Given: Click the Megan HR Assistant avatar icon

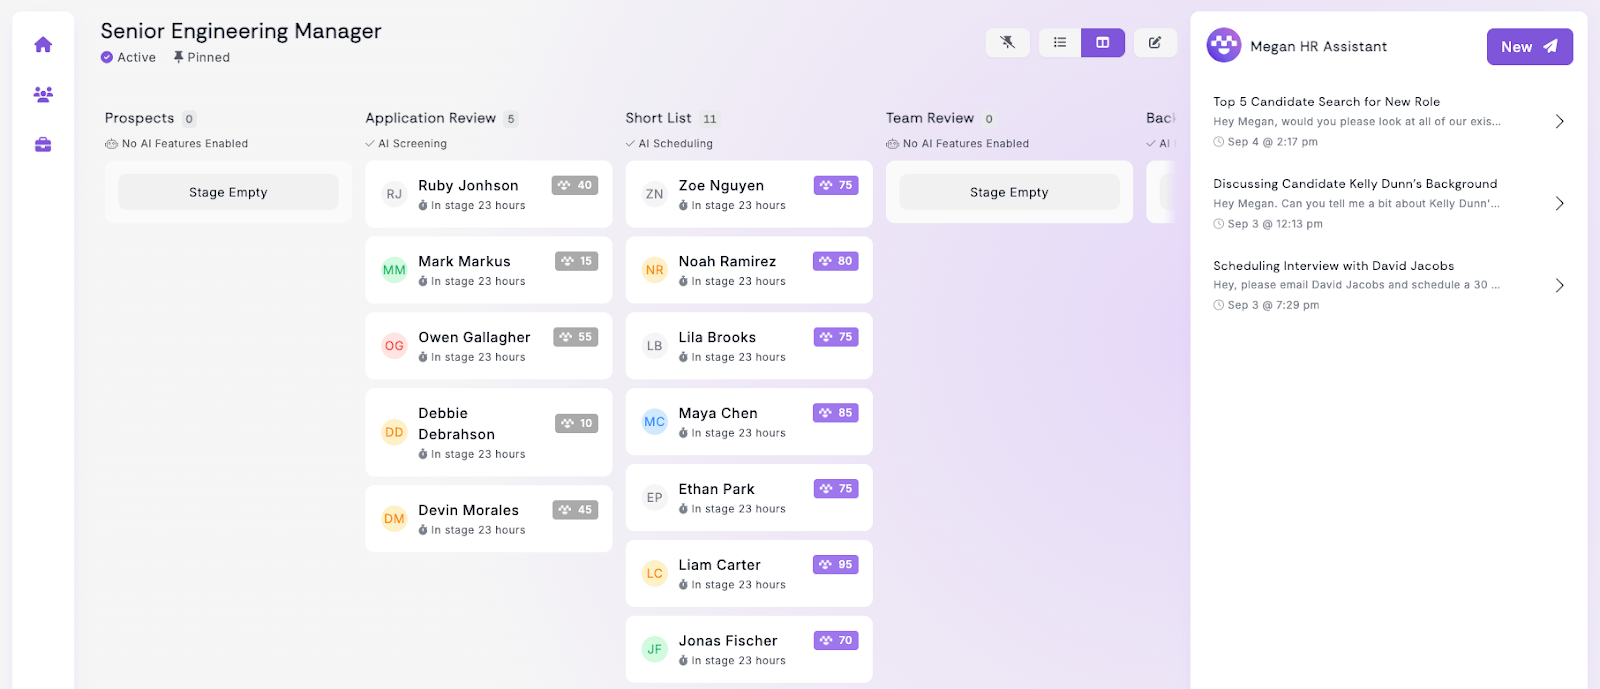Looking at the screenshot, I should tap(1223, 46).
